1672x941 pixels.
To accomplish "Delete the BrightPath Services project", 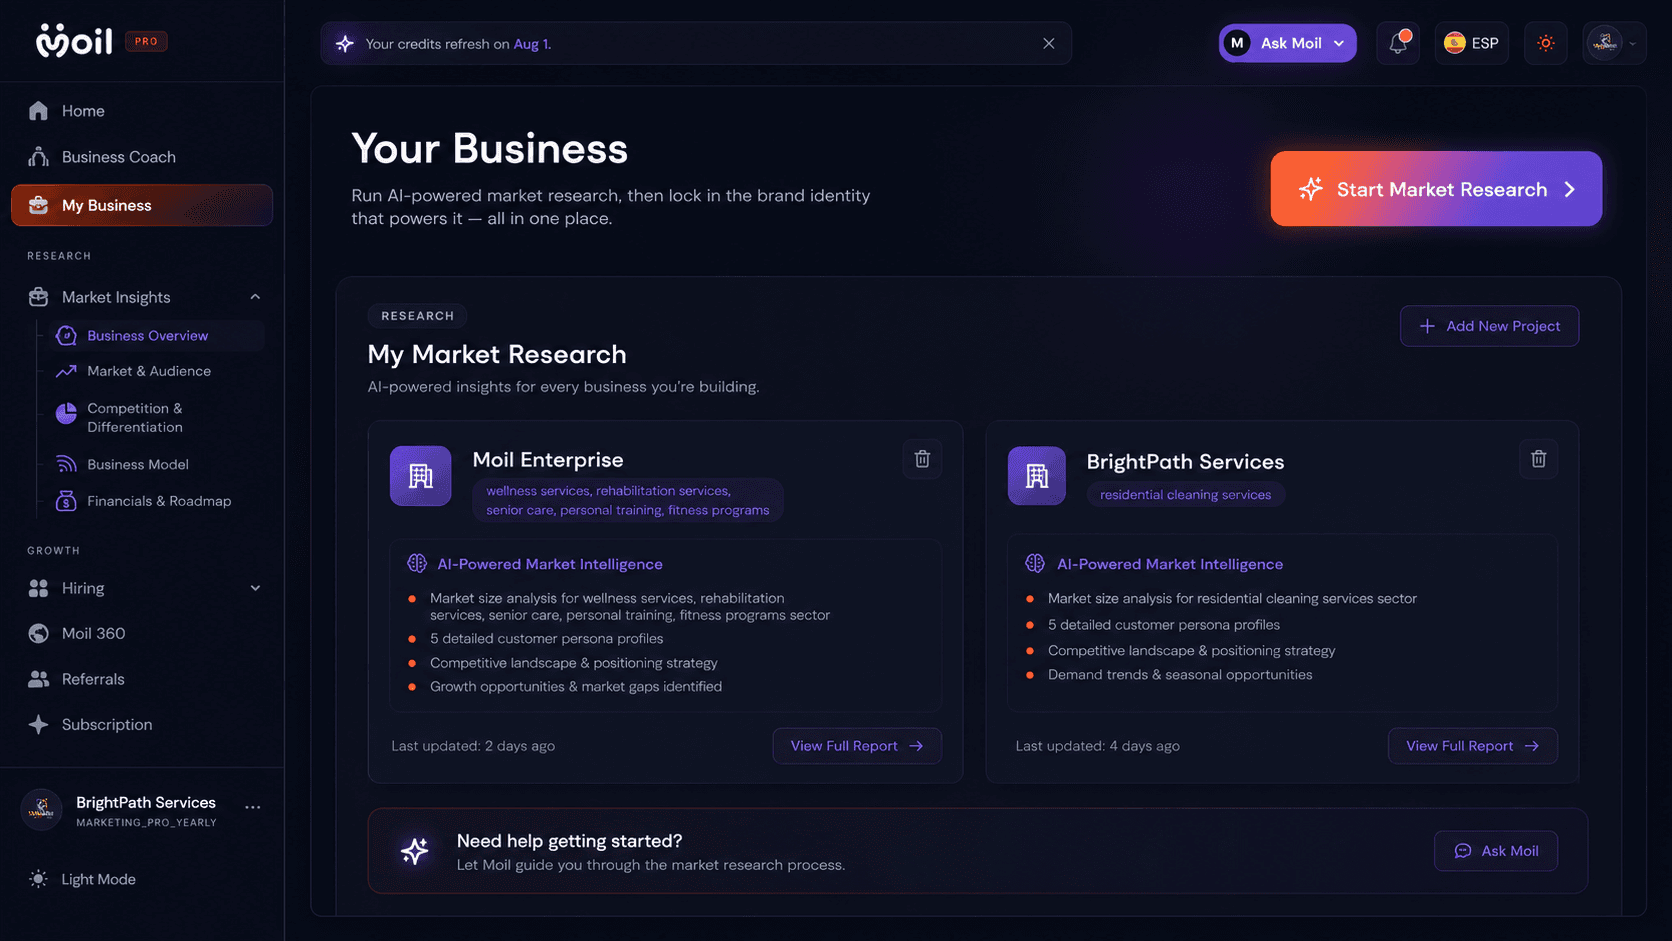I will tap(1538, 459).
